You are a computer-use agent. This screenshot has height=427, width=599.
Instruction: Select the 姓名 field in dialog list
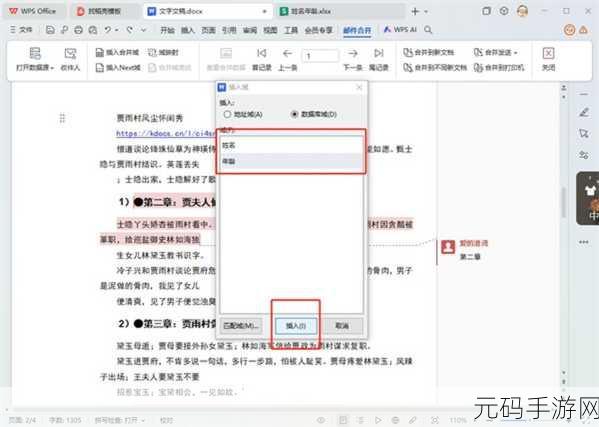click(291, 145)
